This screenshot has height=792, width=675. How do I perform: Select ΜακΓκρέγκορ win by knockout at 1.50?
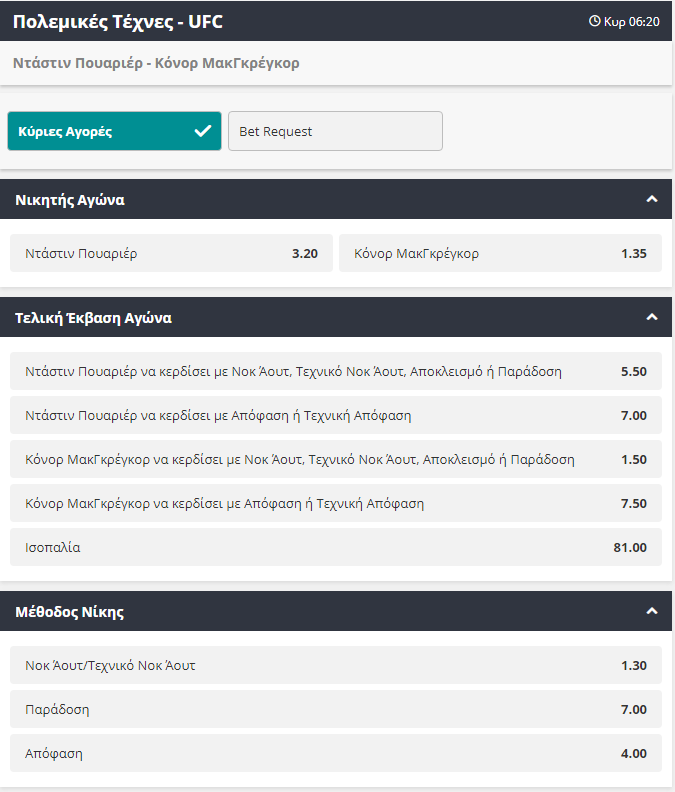click(335, 459)
